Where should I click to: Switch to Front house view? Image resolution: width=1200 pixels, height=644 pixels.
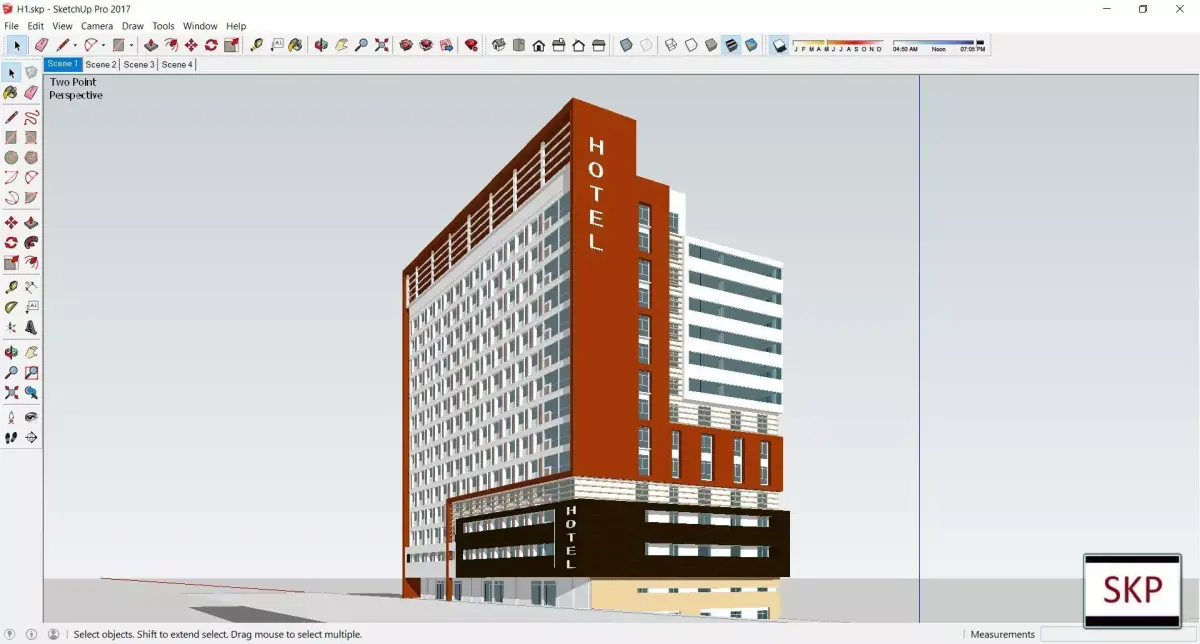[538, 45]
